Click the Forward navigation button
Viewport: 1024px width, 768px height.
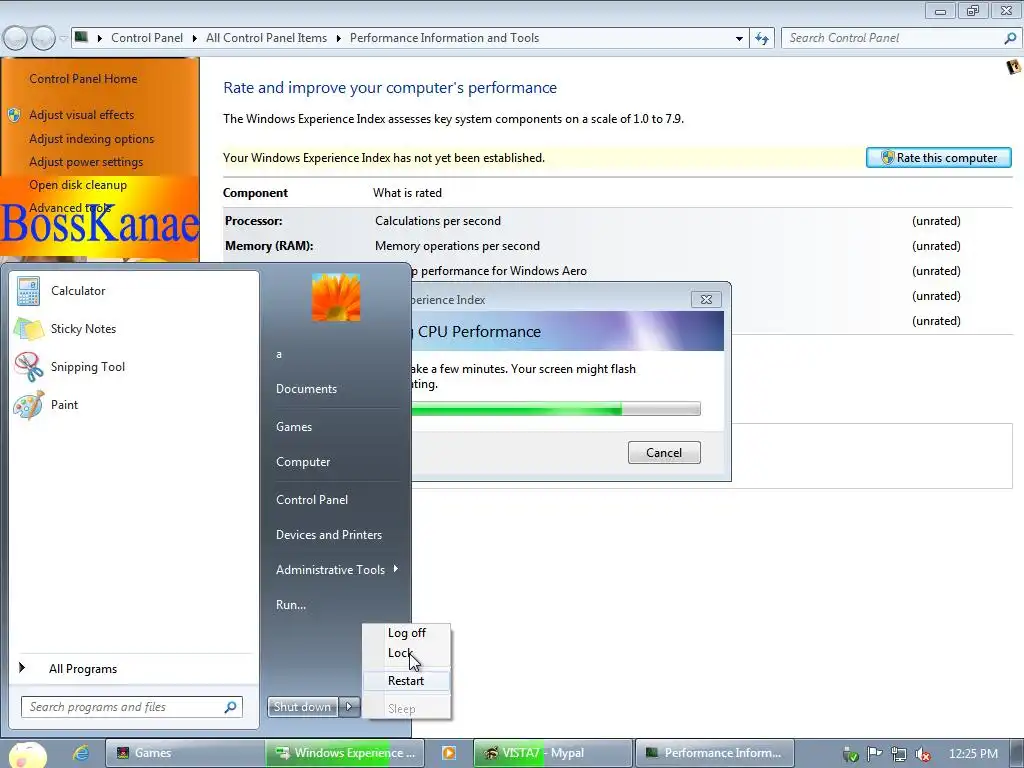pyautogui.click(x=43, y=39)
